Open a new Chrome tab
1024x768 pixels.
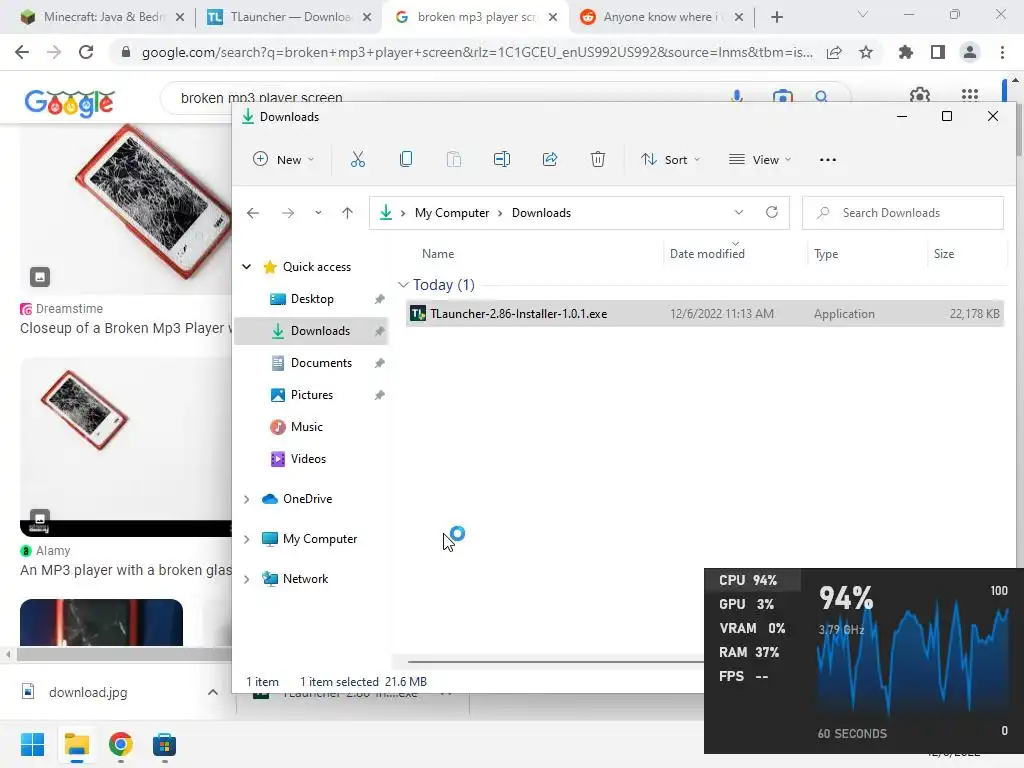776,17
